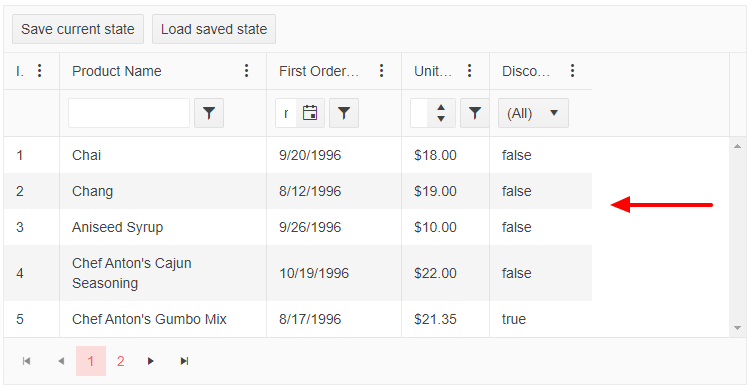The width and height of the screenshot is (754, 391).
Task: Open First Order column menu icon
Action: pos(381,71)
